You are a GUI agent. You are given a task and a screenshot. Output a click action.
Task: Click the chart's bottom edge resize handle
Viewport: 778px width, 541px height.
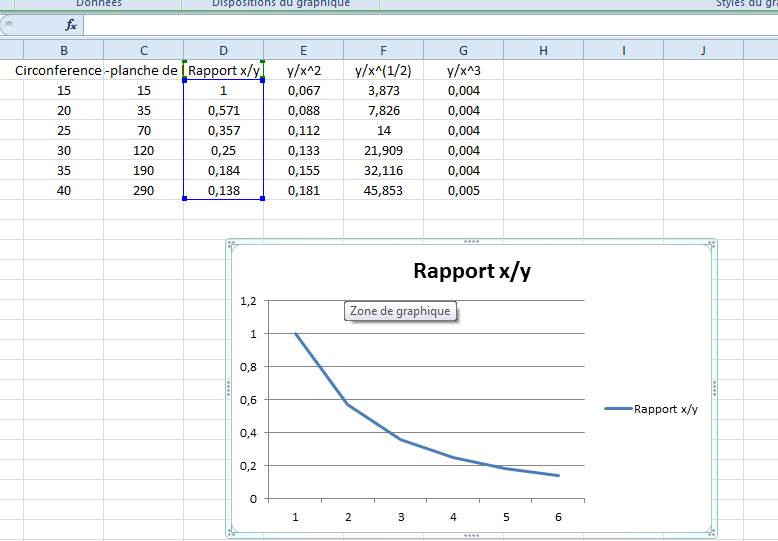pyautogui.click(x=471, y=535)
